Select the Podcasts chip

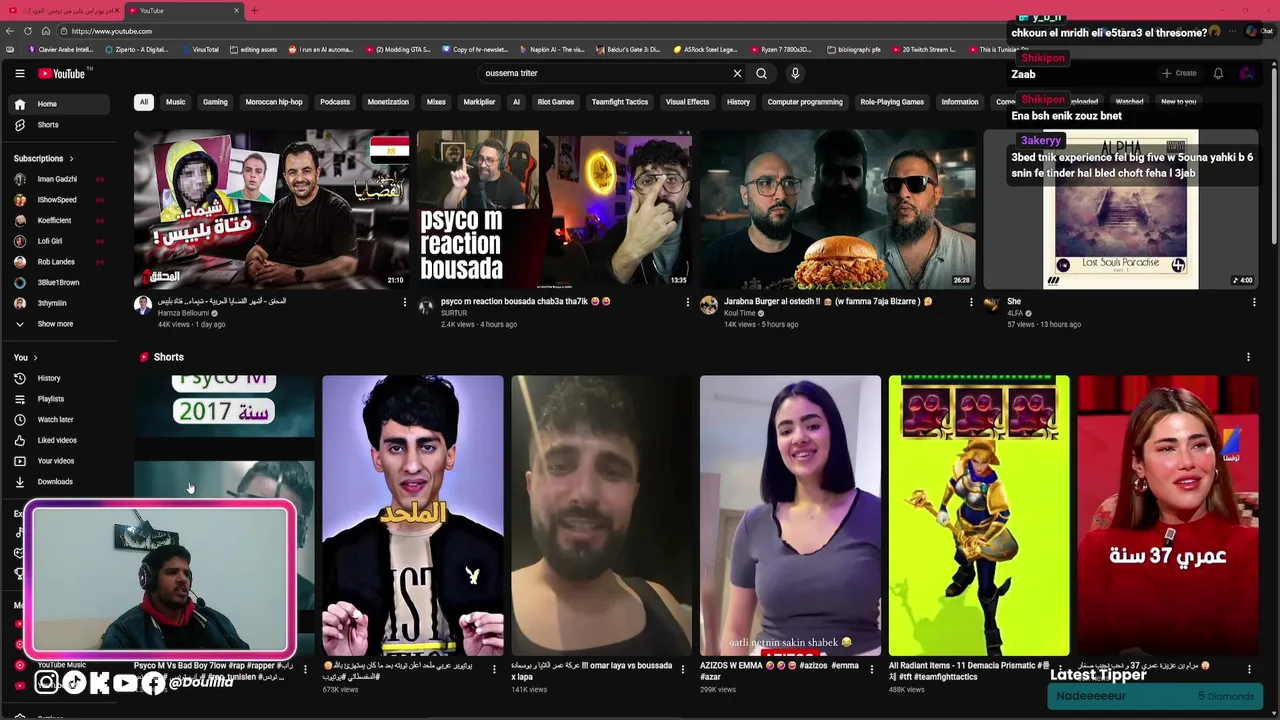point(335,102)
